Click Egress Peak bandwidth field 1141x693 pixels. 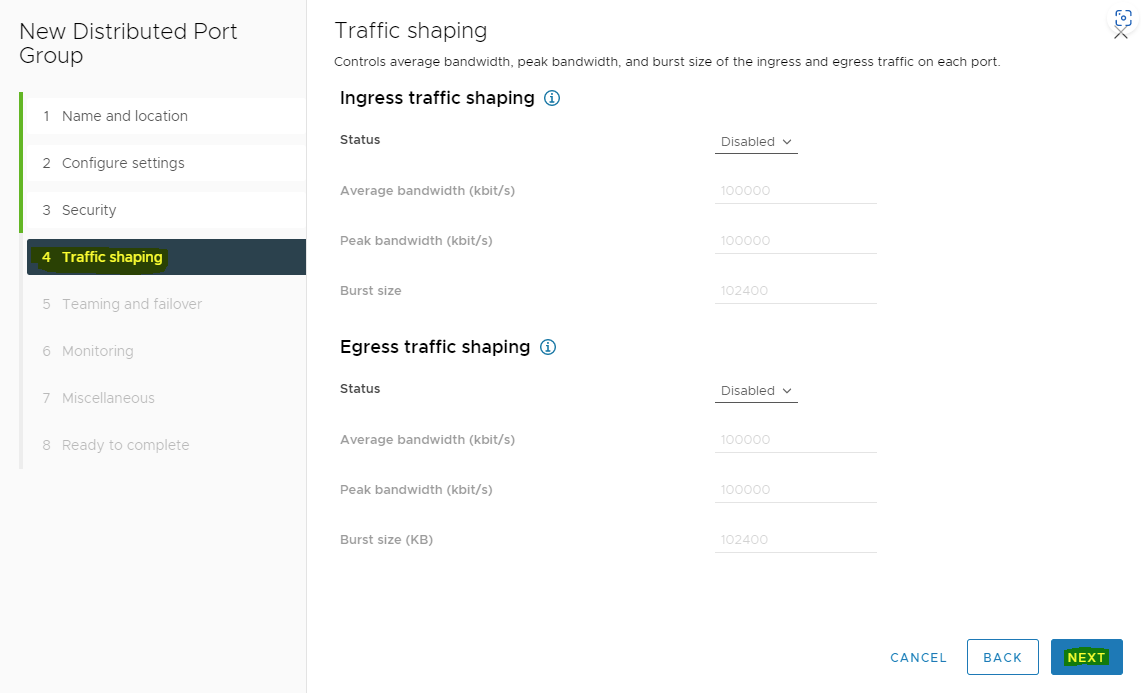tap(795, 490)
